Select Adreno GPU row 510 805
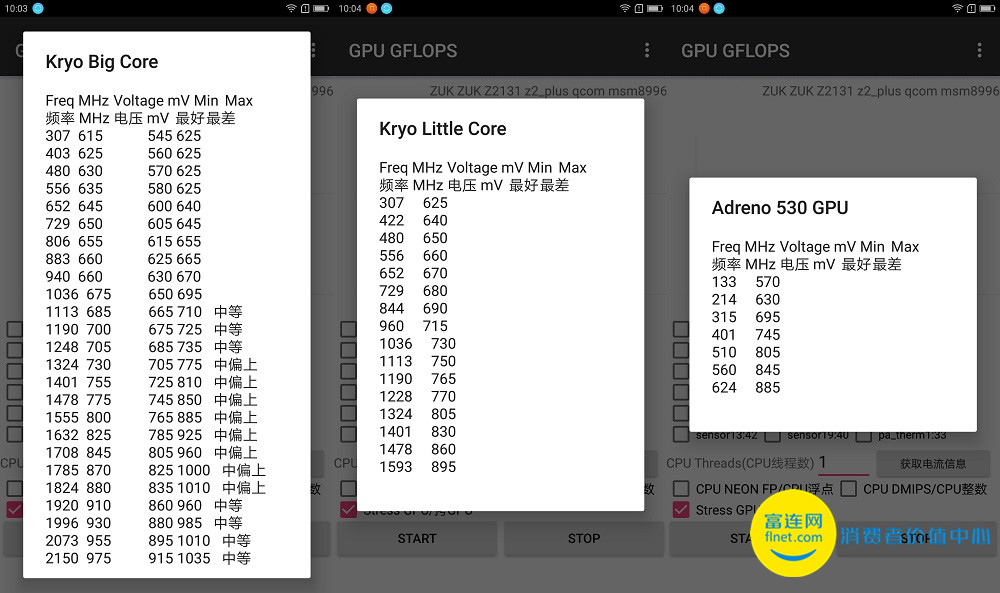This screenshot has height=593, width=1000. coord(746,353)
